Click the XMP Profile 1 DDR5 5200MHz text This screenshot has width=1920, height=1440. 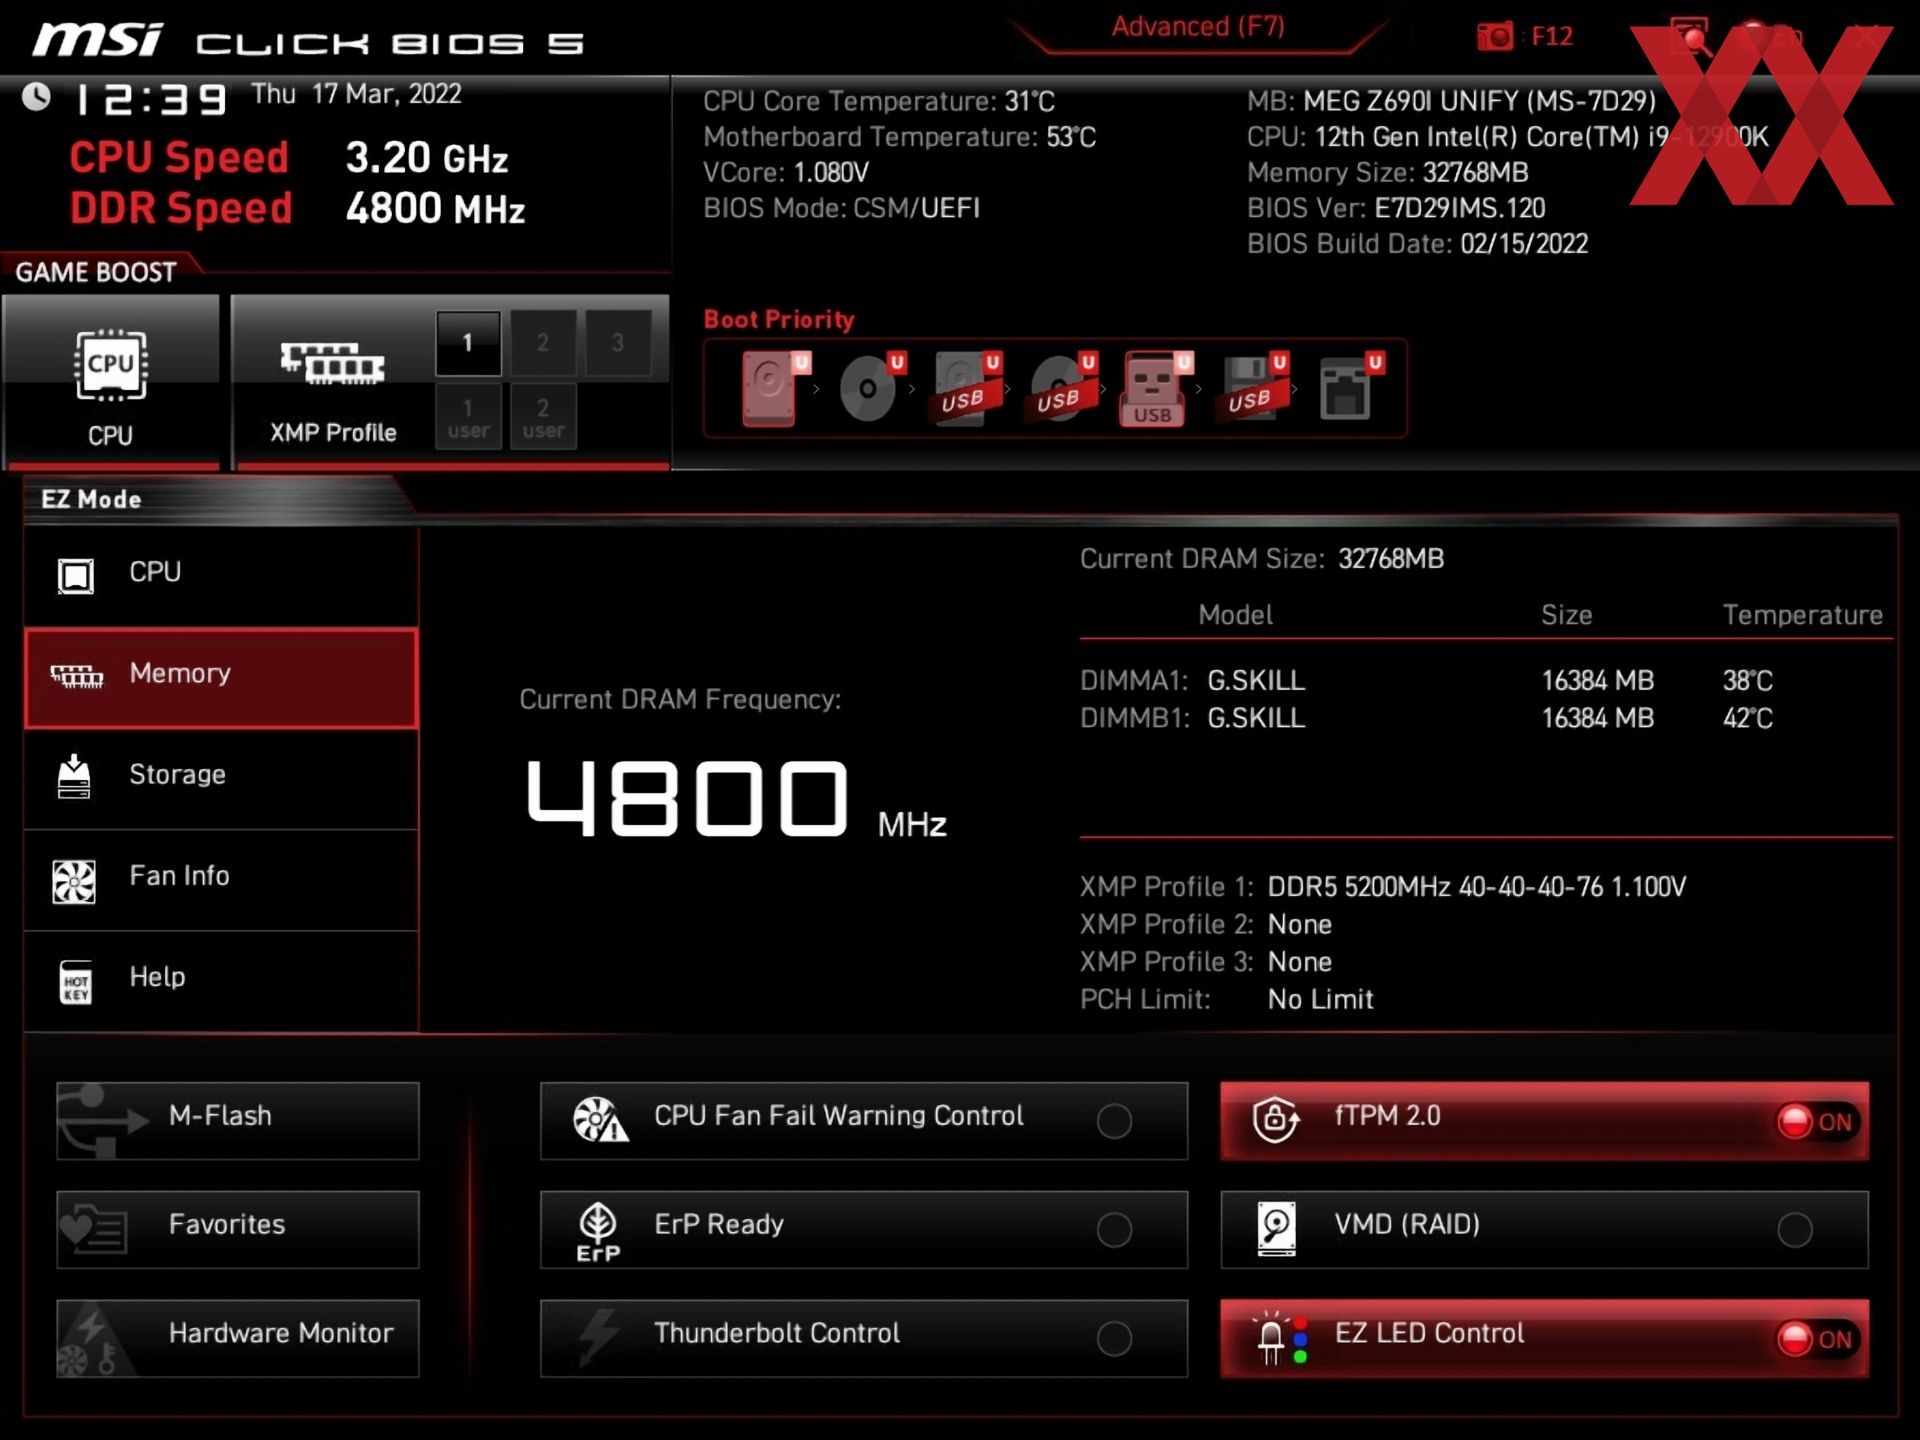pyautogui.click(x=1476, y=887)
